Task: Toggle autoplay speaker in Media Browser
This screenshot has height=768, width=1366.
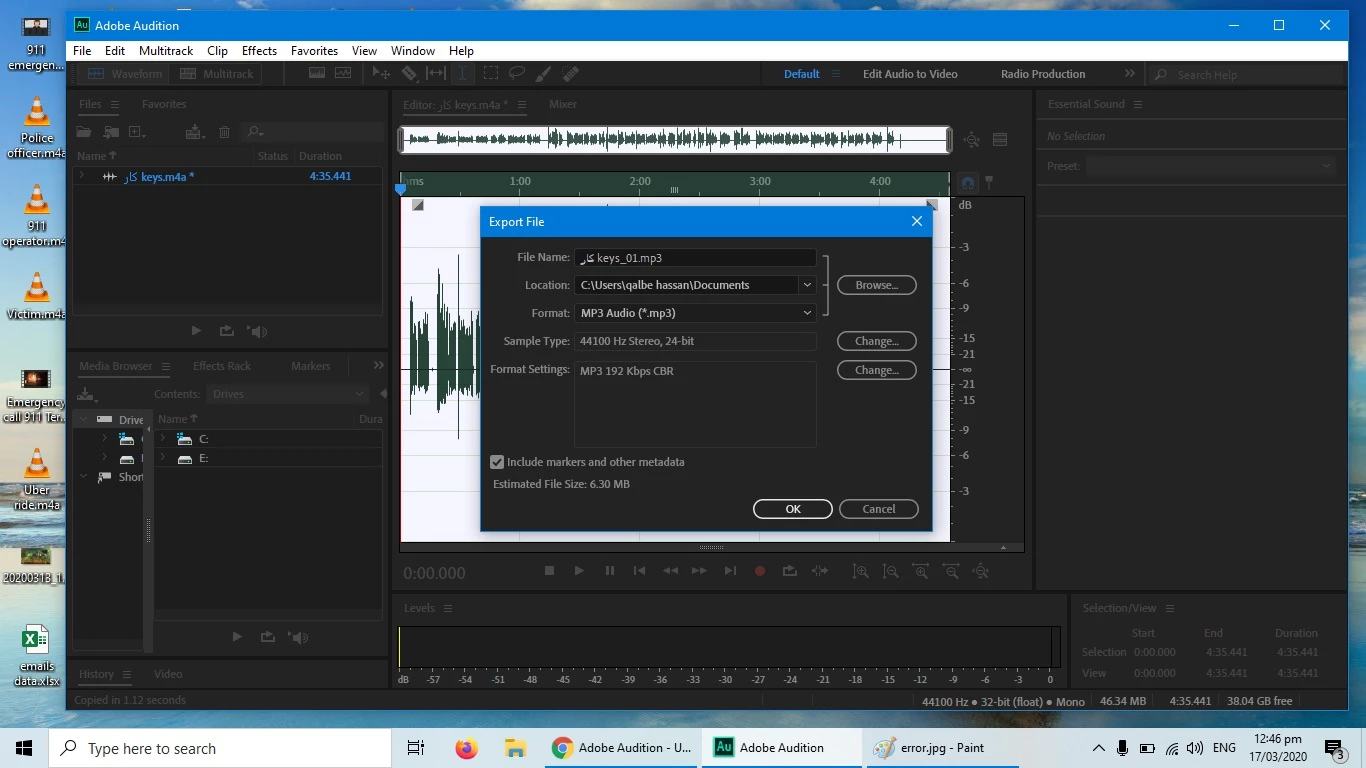Action: click(x=299, y=637)
